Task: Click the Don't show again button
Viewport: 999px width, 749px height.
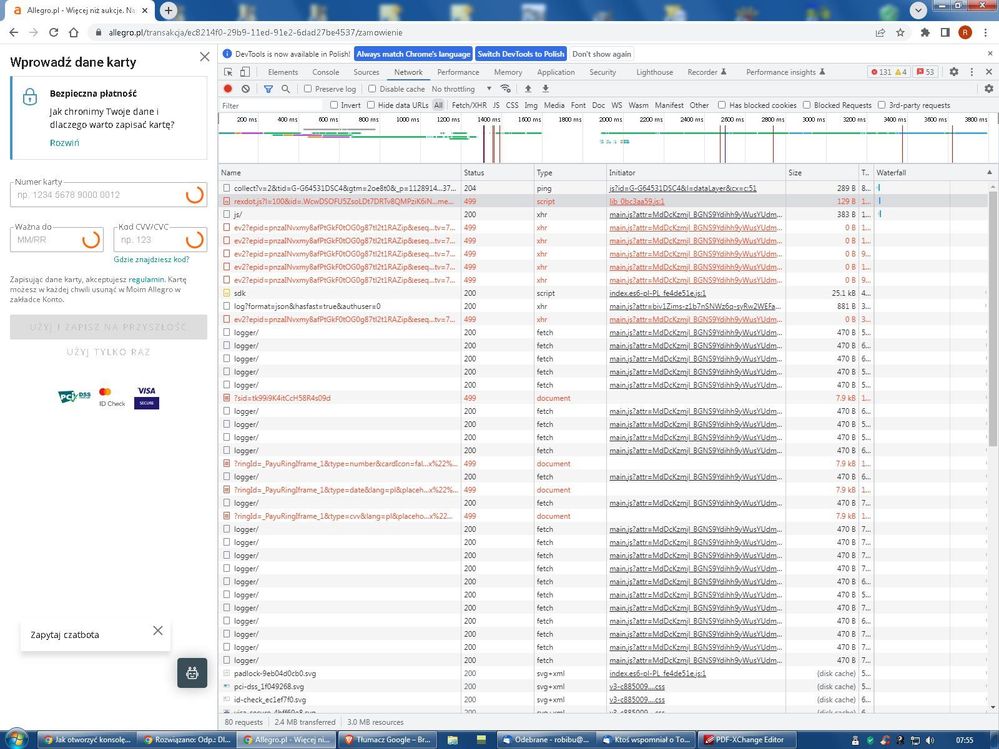Action: [x=601, y=54]
